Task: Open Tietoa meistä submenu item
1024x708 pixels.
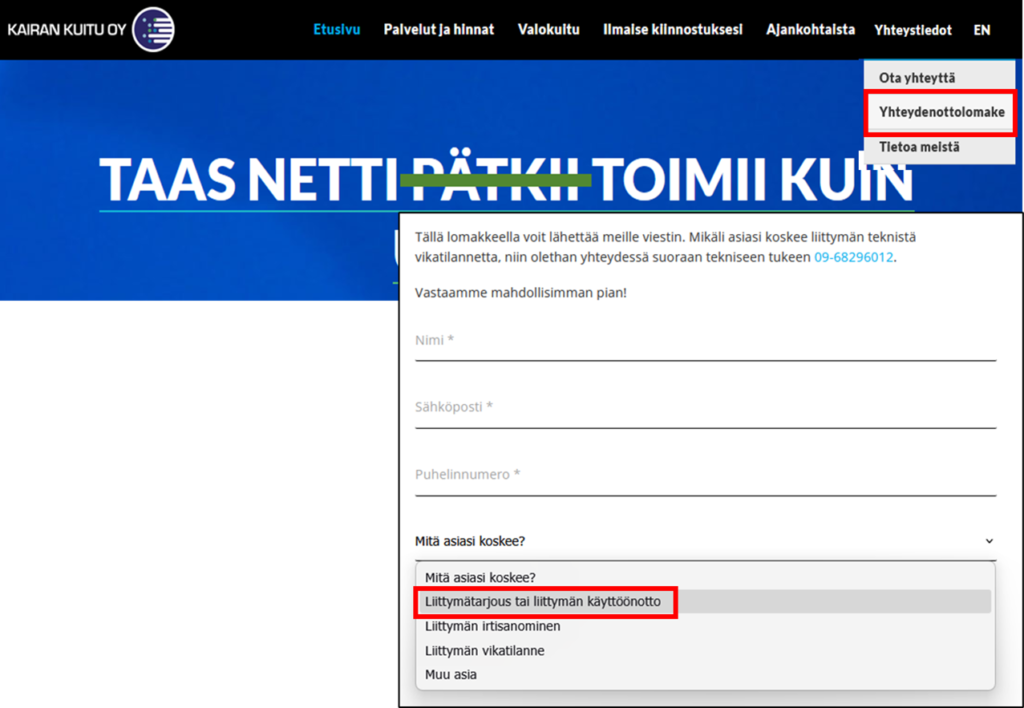Action: (919, 147)
